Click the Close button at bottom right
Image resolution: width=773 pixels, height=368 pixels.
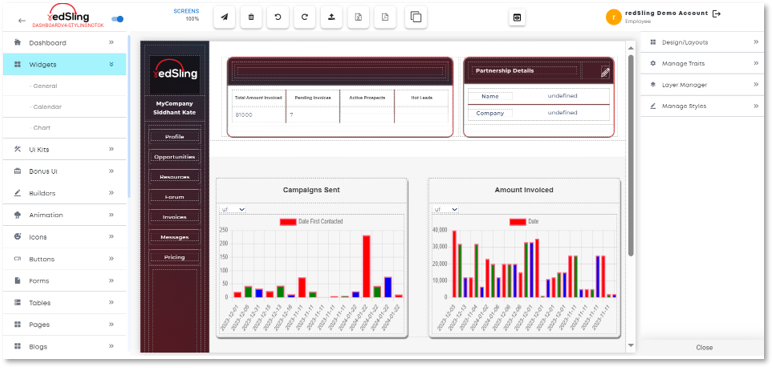tap(704, 347)
